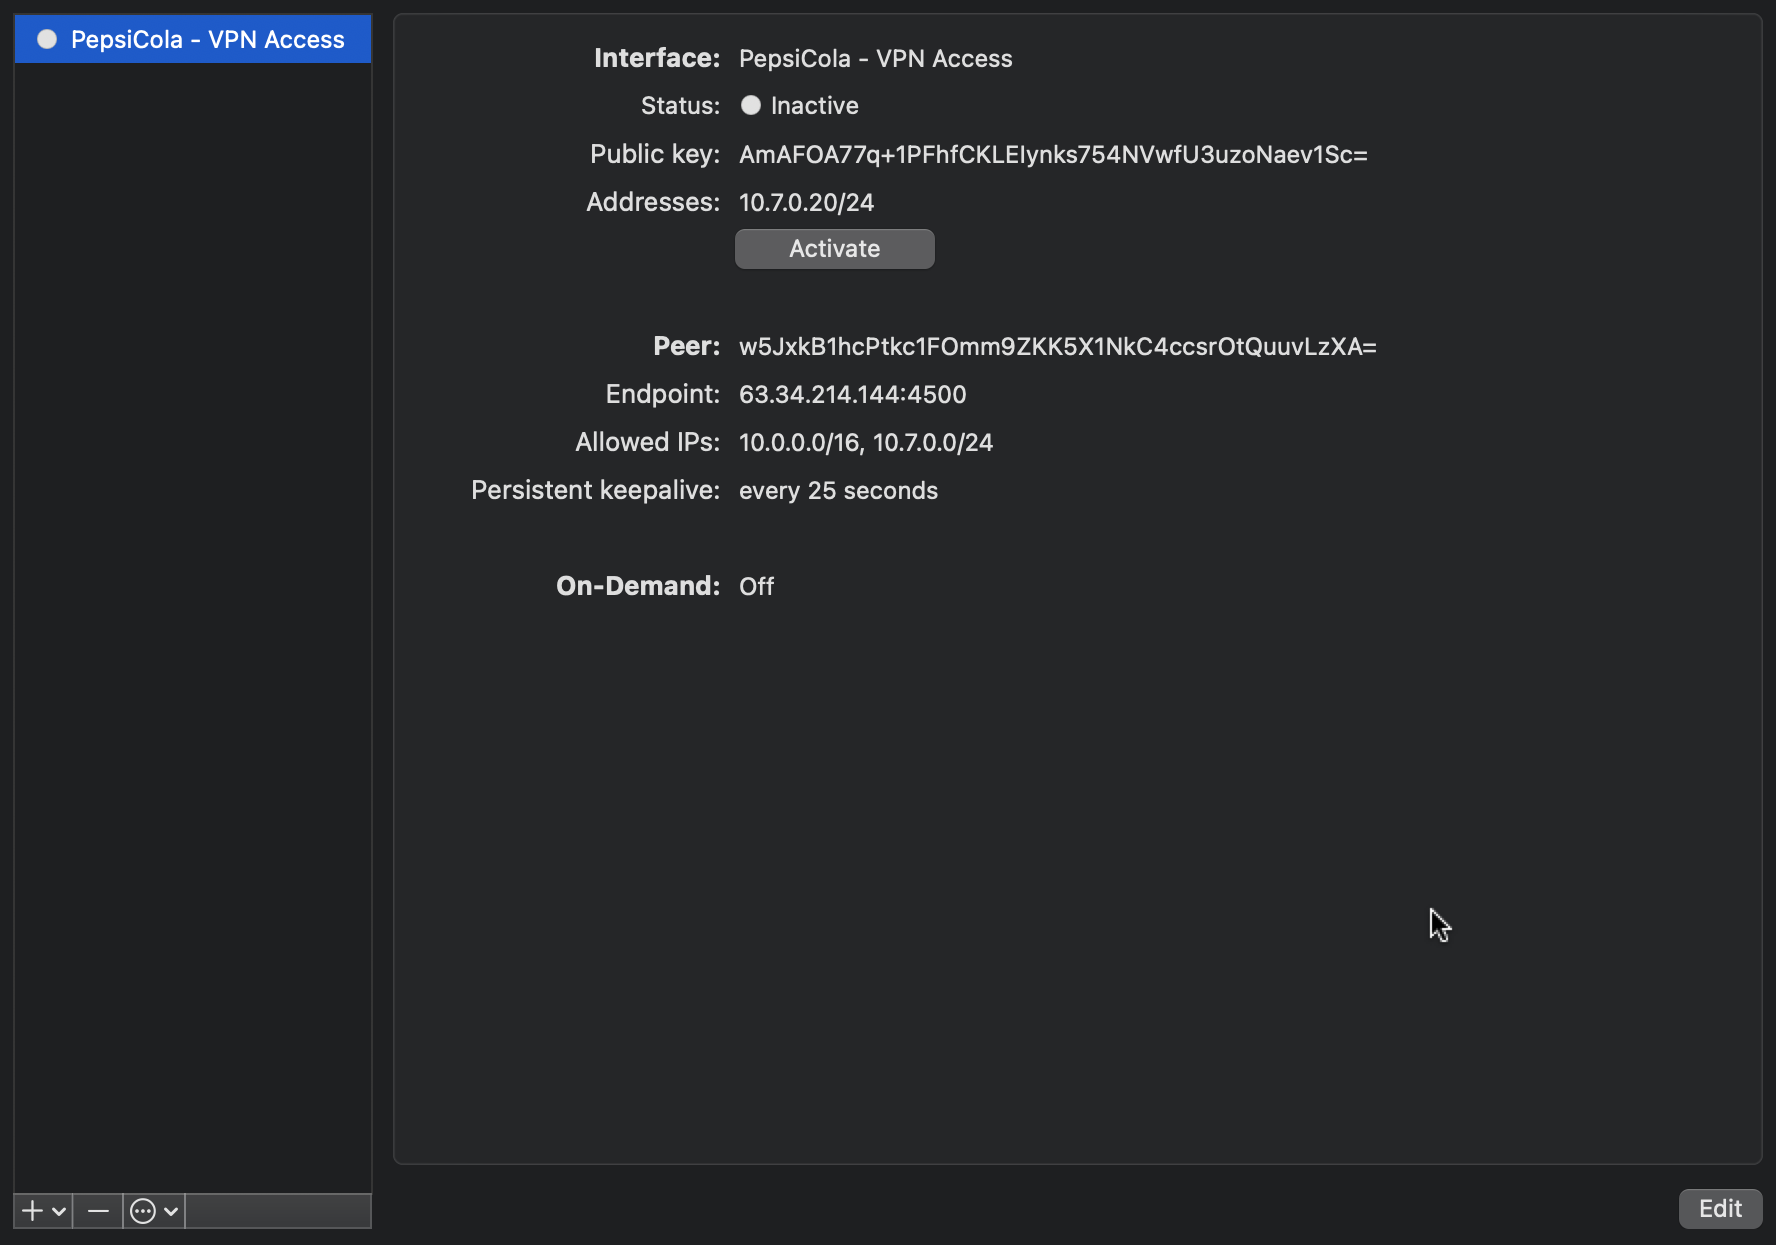Expand the chevron next to ellipsis icon
This screenshot has width=1776, height=1245.
coord(171,1211)
